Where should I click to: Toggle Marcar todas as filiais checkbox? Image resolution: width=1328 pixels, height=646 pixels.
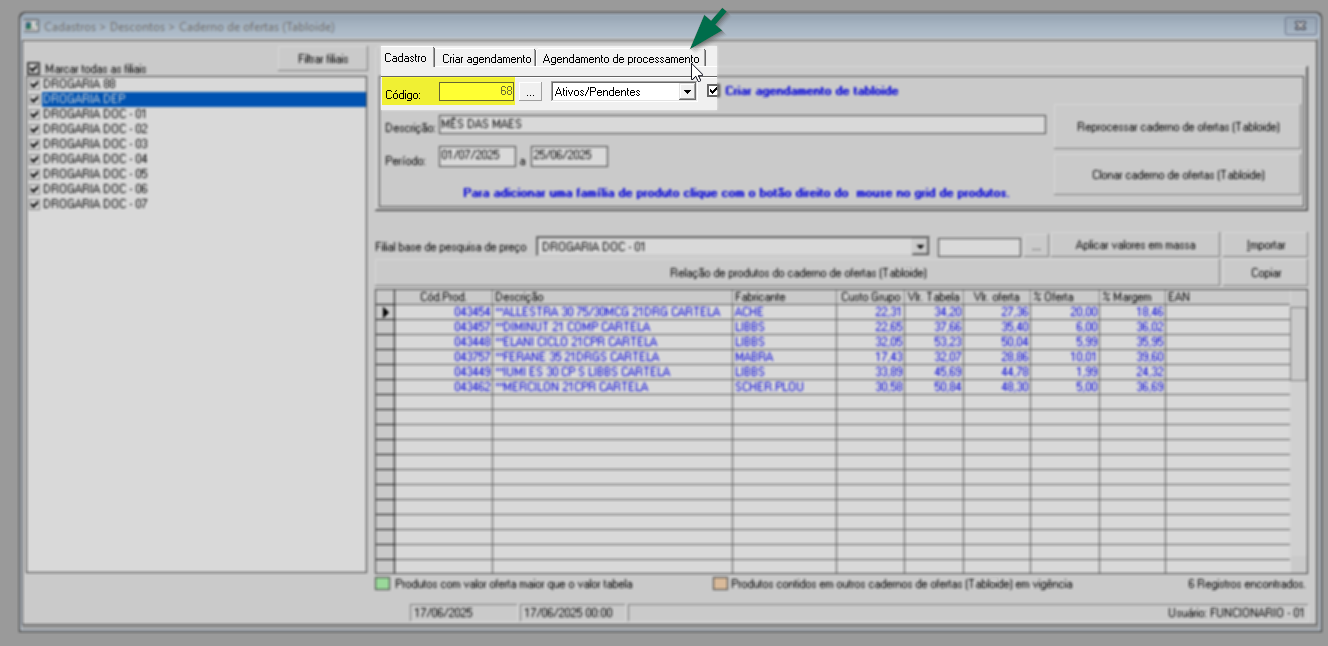[x=35, y=69]
